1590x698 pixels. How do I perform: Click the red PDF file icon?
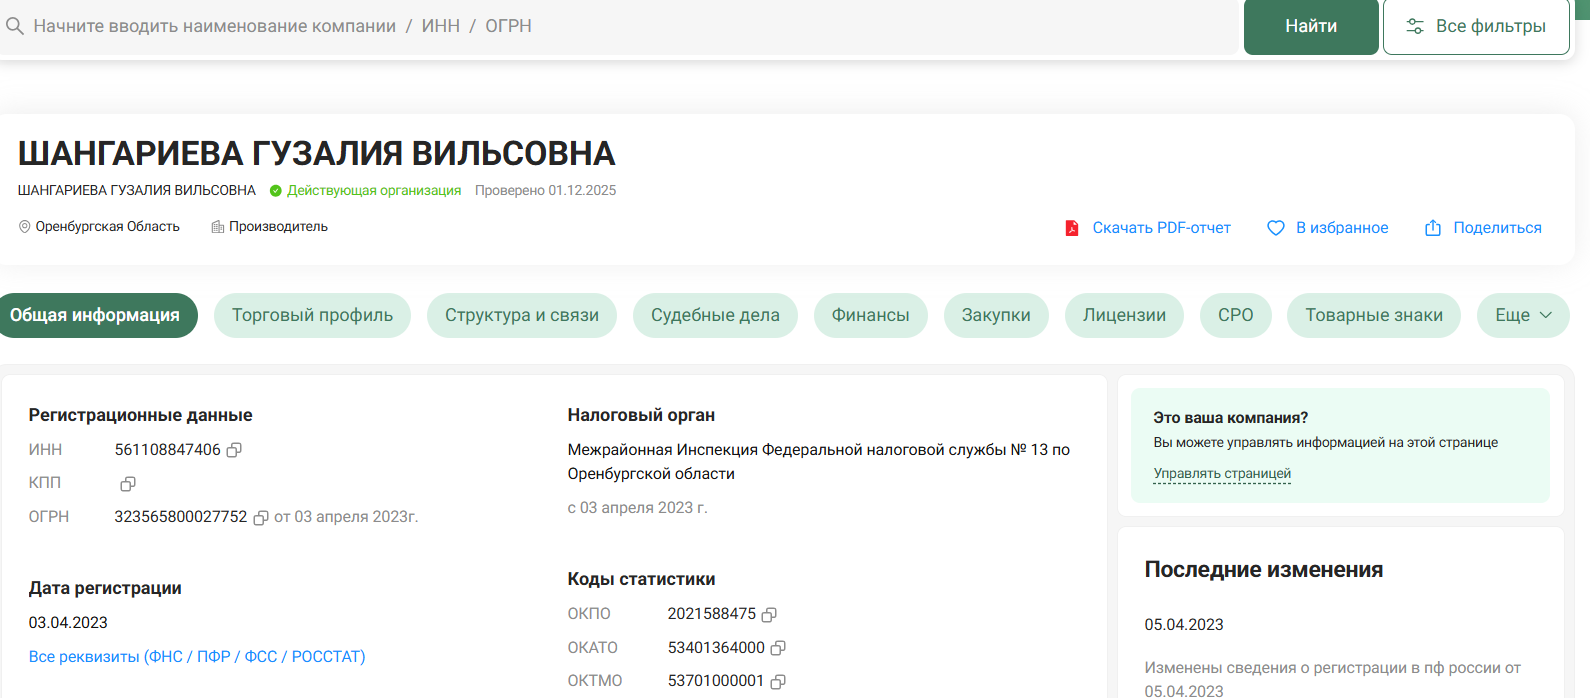click(1072, 228)
